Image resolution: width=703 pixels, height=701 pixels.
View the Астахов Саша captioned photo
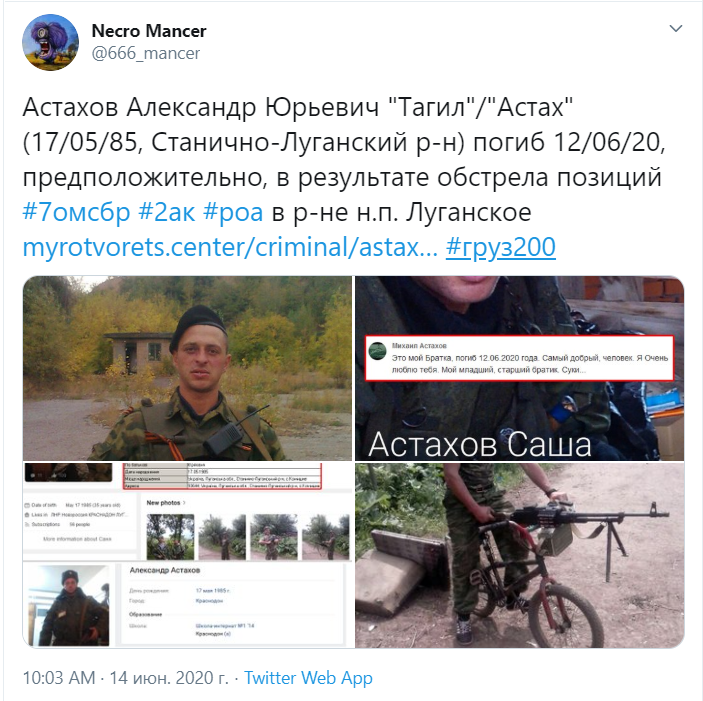pos(520,368)
